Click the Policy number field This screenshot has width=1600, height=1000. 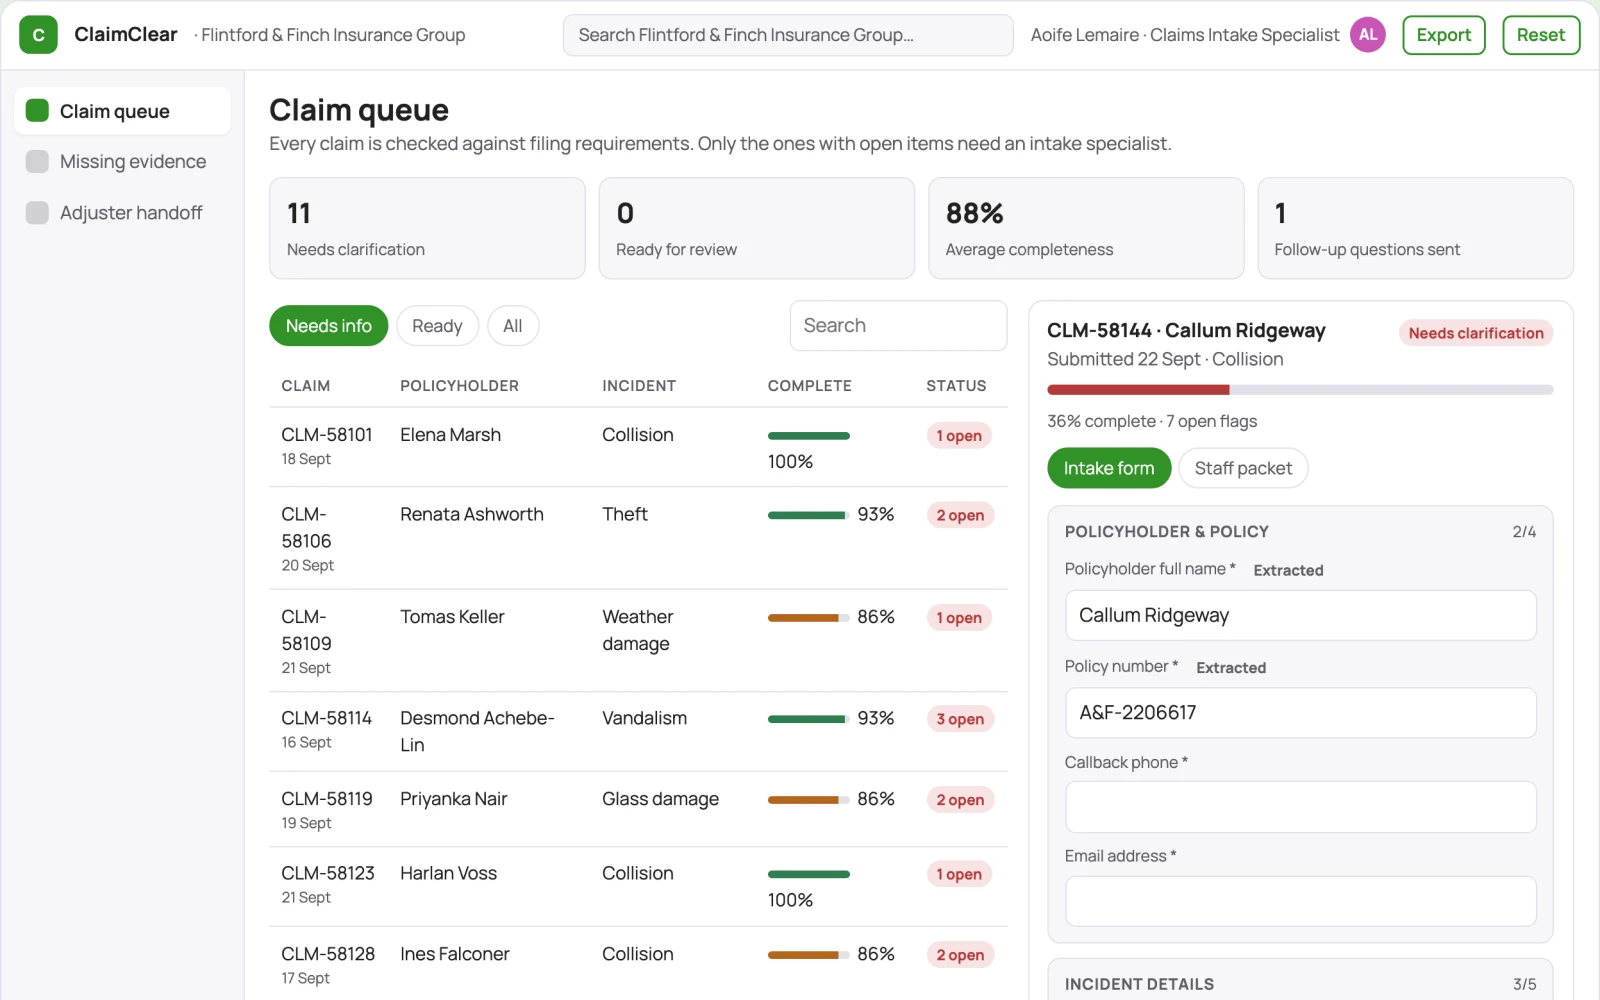pos(1300,713)
